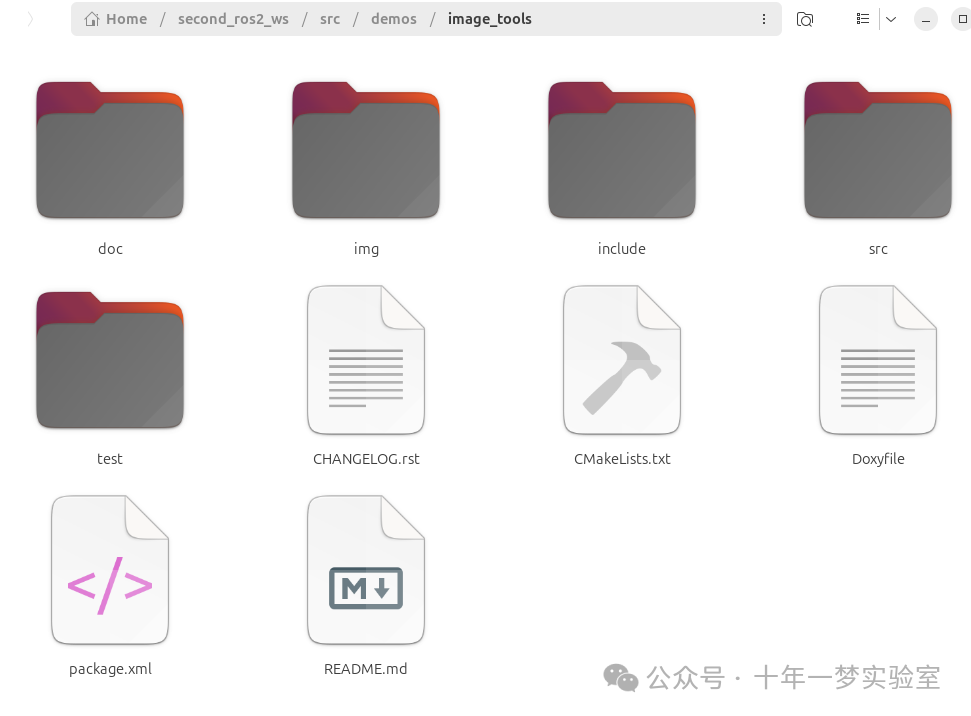Click the package.xml file name
The height and width of the screenshot is (716, 971).
click(x=110, y=669)
